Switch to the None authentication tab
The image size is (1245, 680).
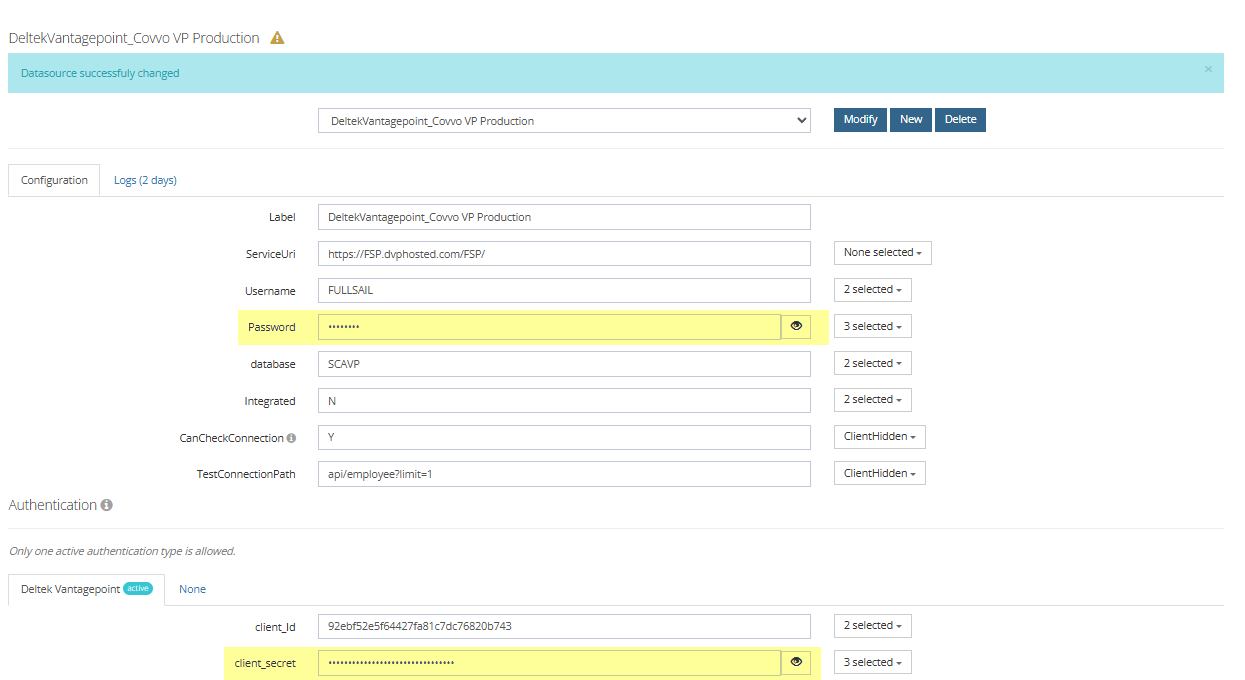click(x=192, y=589)
